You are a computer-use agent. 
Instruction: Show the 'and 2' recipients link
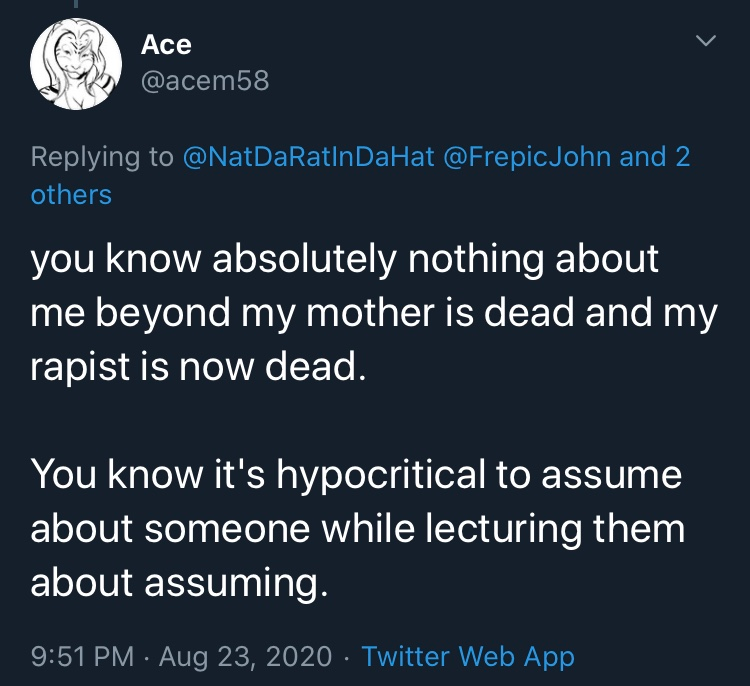(655, 156)
